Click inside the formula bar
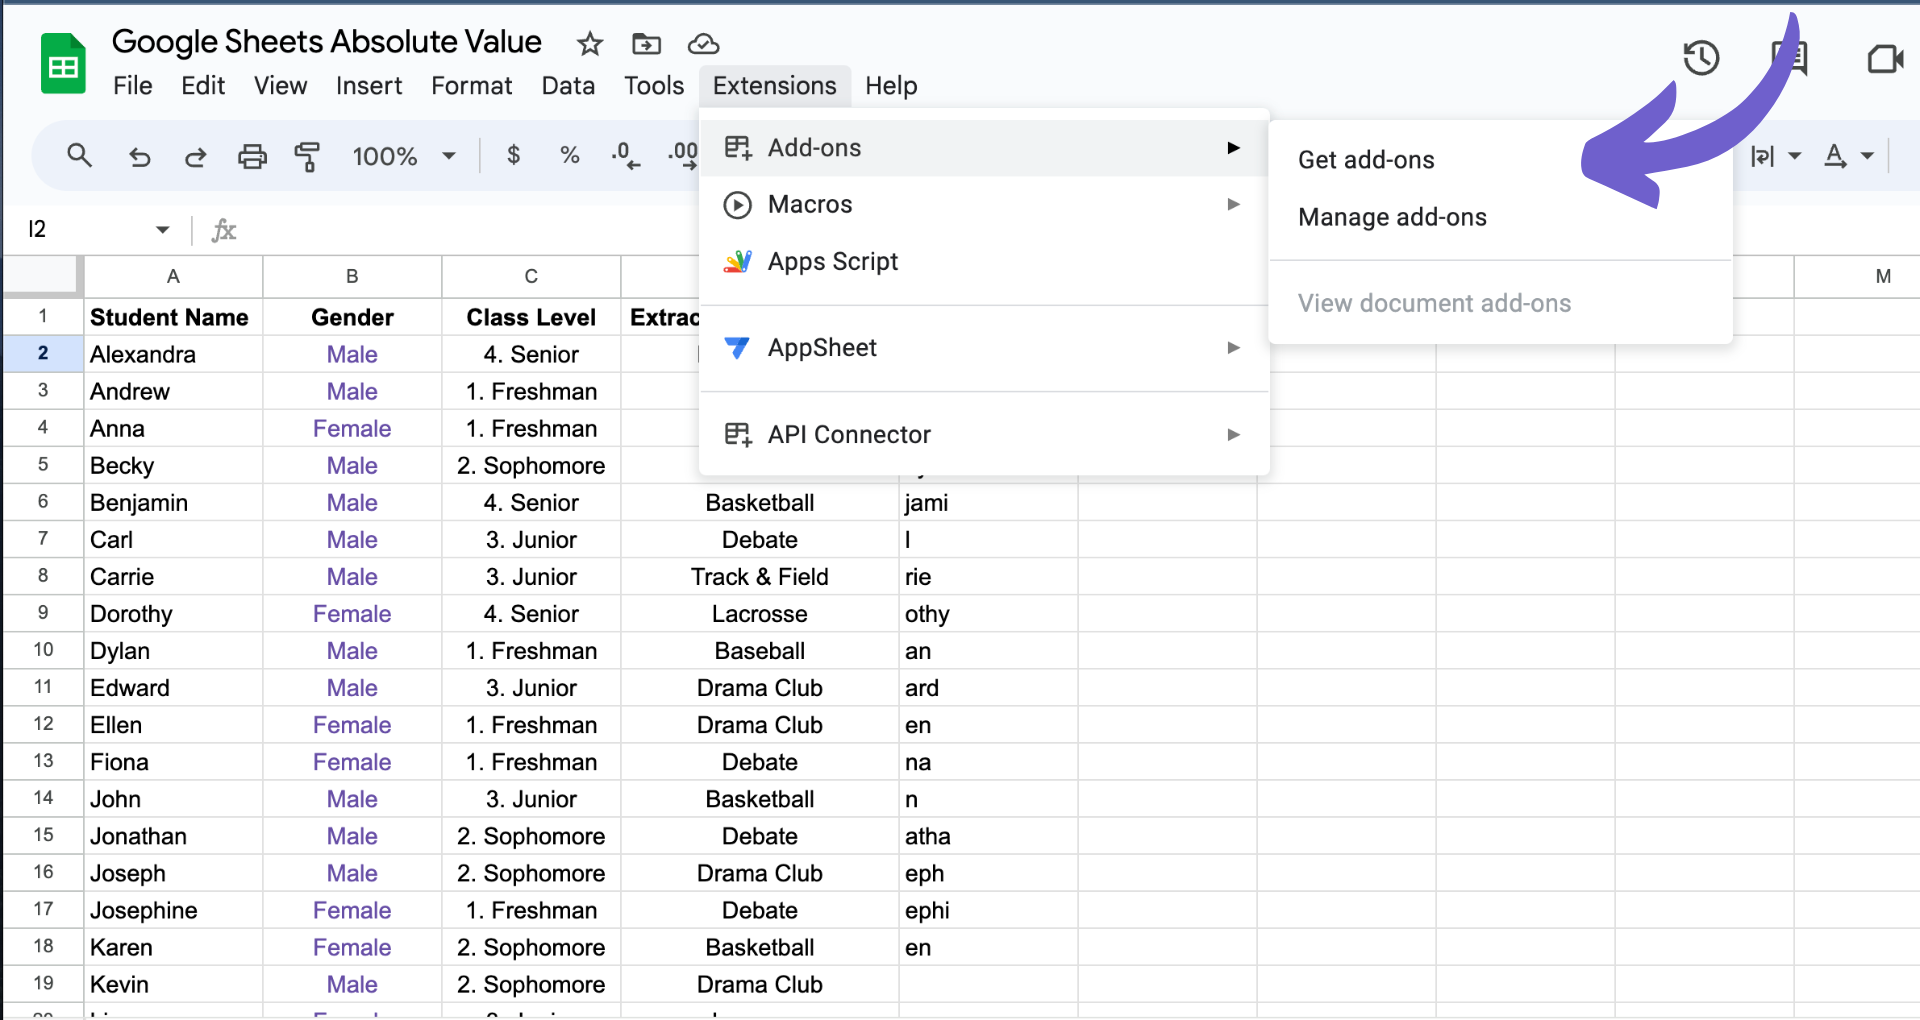 pyautogui.click(x=500, y=230)
